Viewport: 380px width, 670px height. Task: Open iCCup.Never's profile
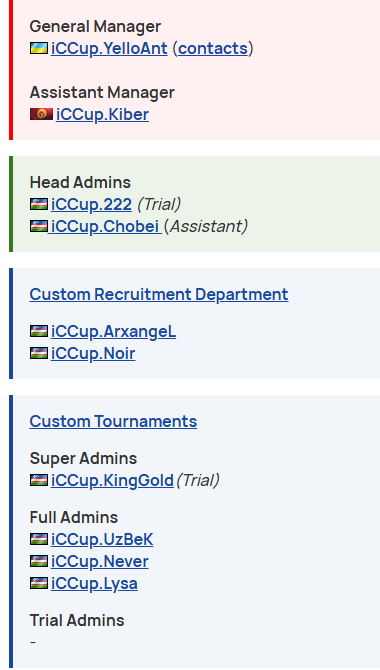pos(100,561)
